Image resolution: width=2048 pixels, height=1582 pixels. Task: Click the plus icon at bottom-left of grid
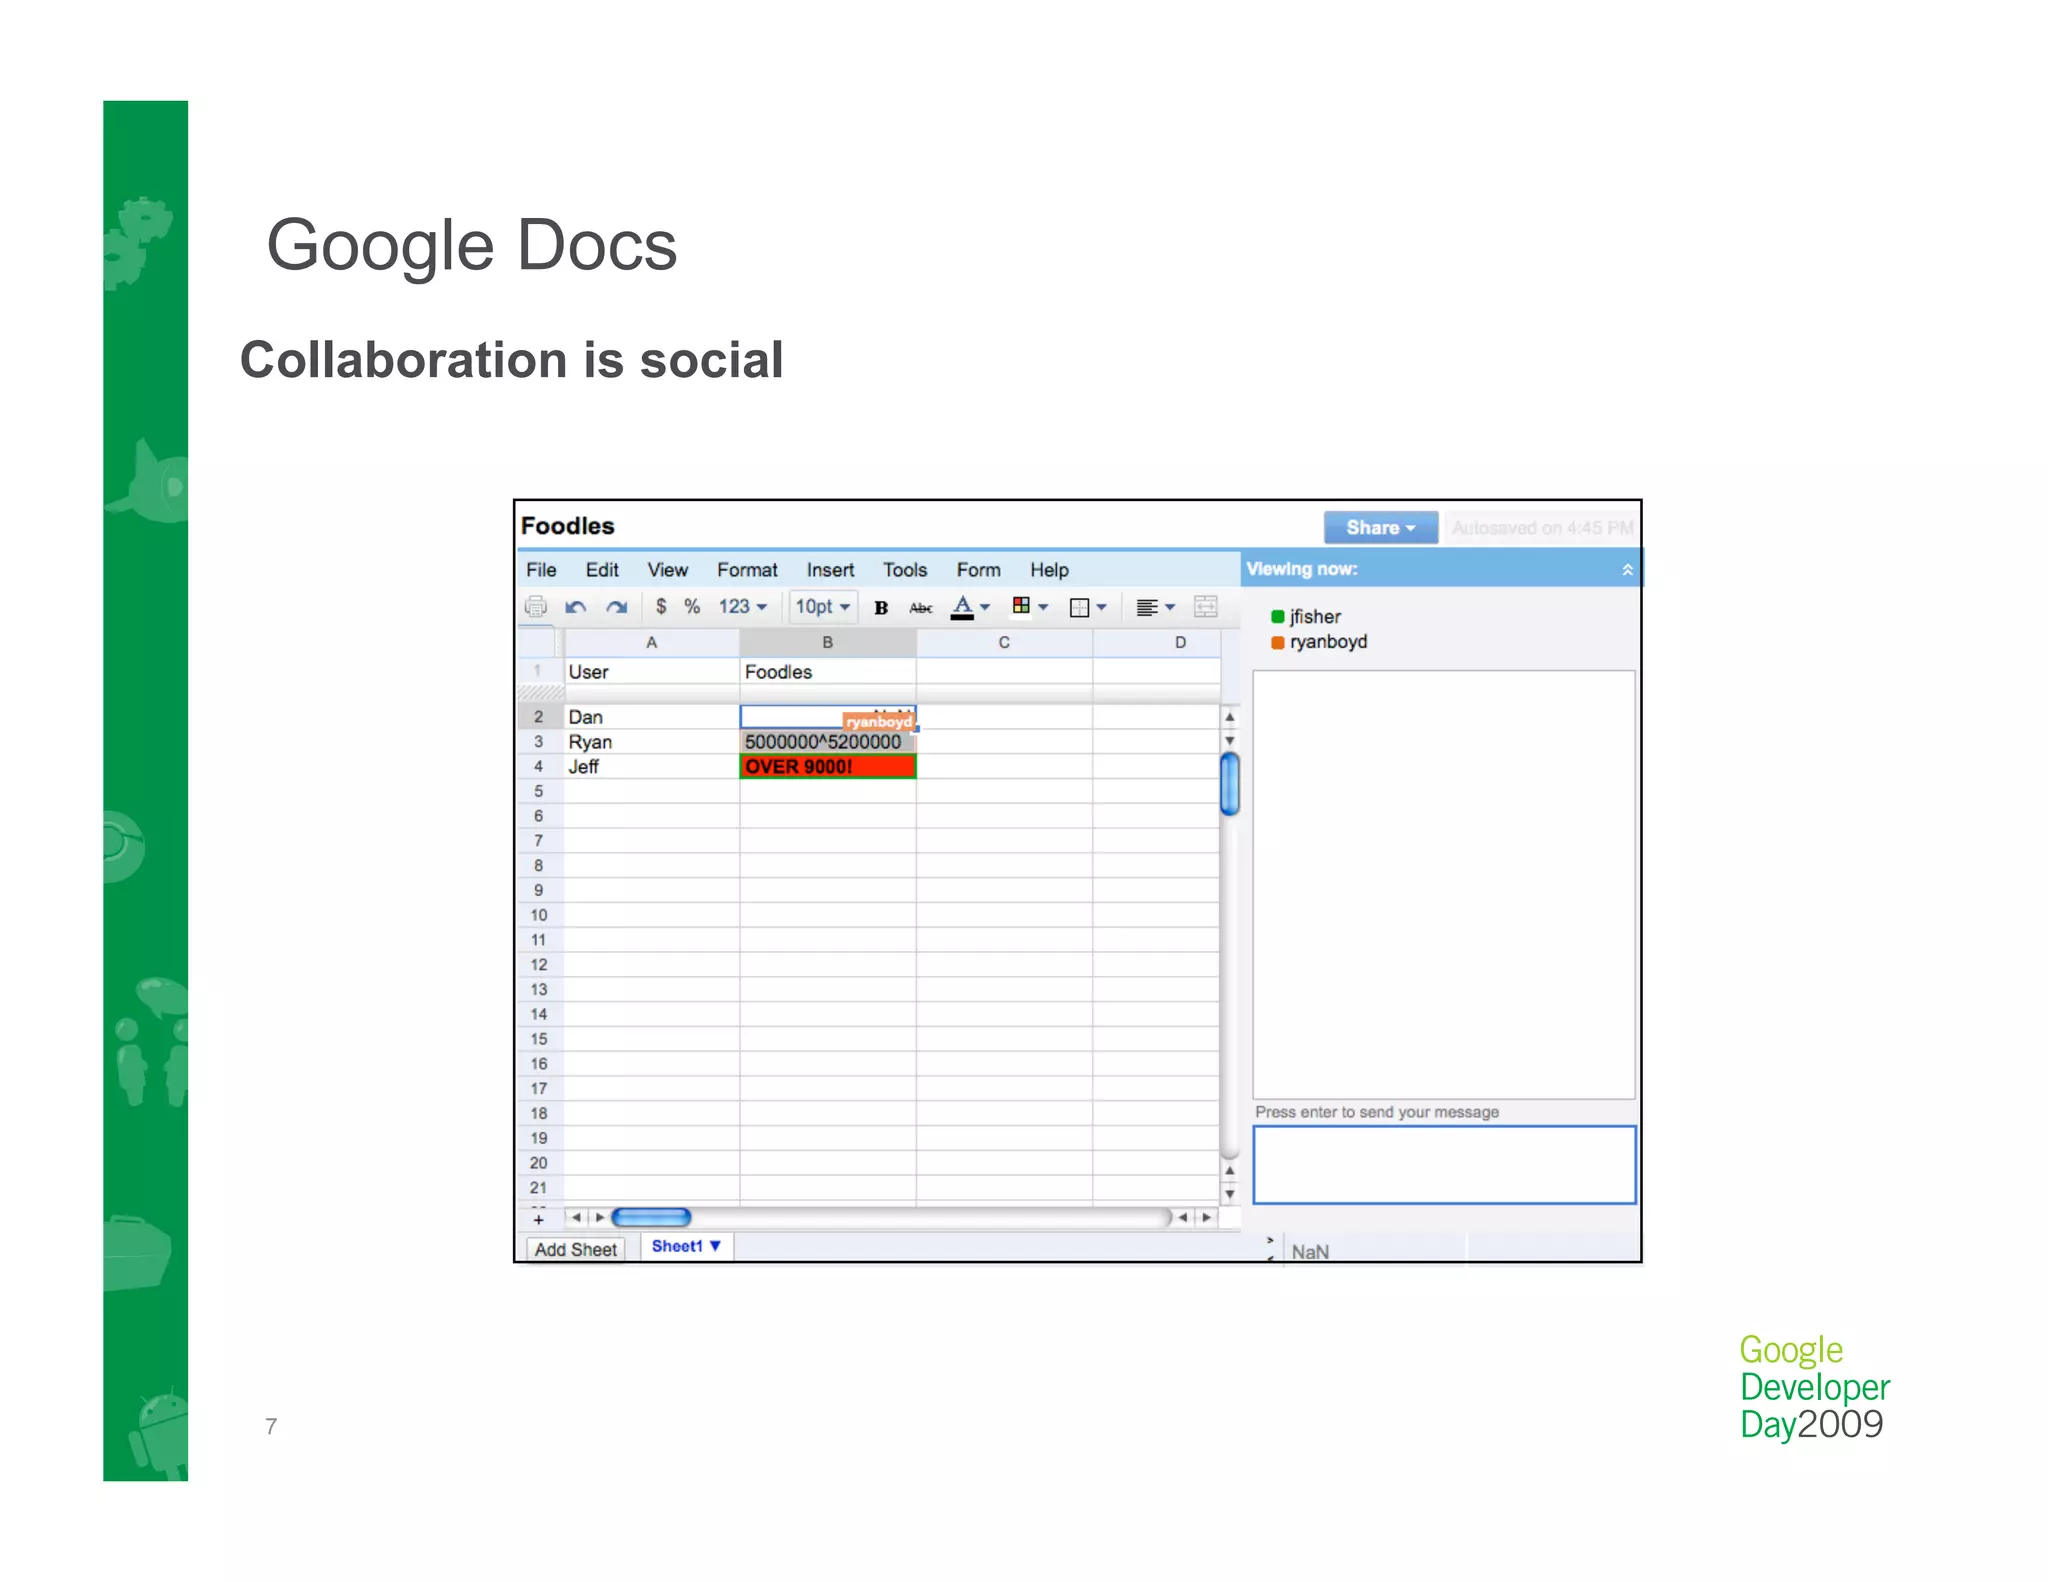538,1219
